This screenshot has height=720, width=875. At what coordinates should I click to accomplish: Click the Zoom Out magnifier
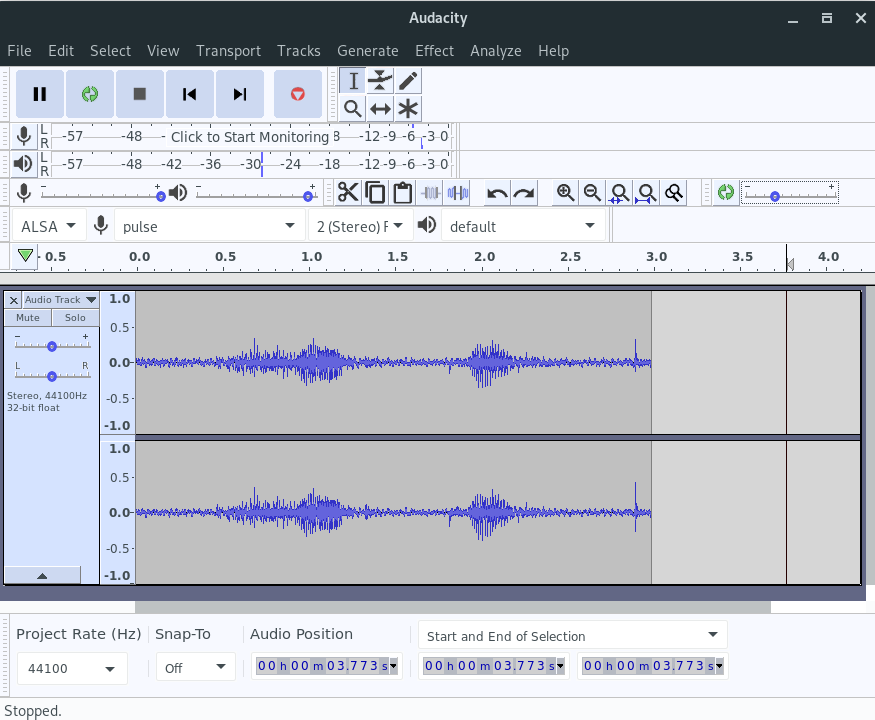tap(592, 193)
